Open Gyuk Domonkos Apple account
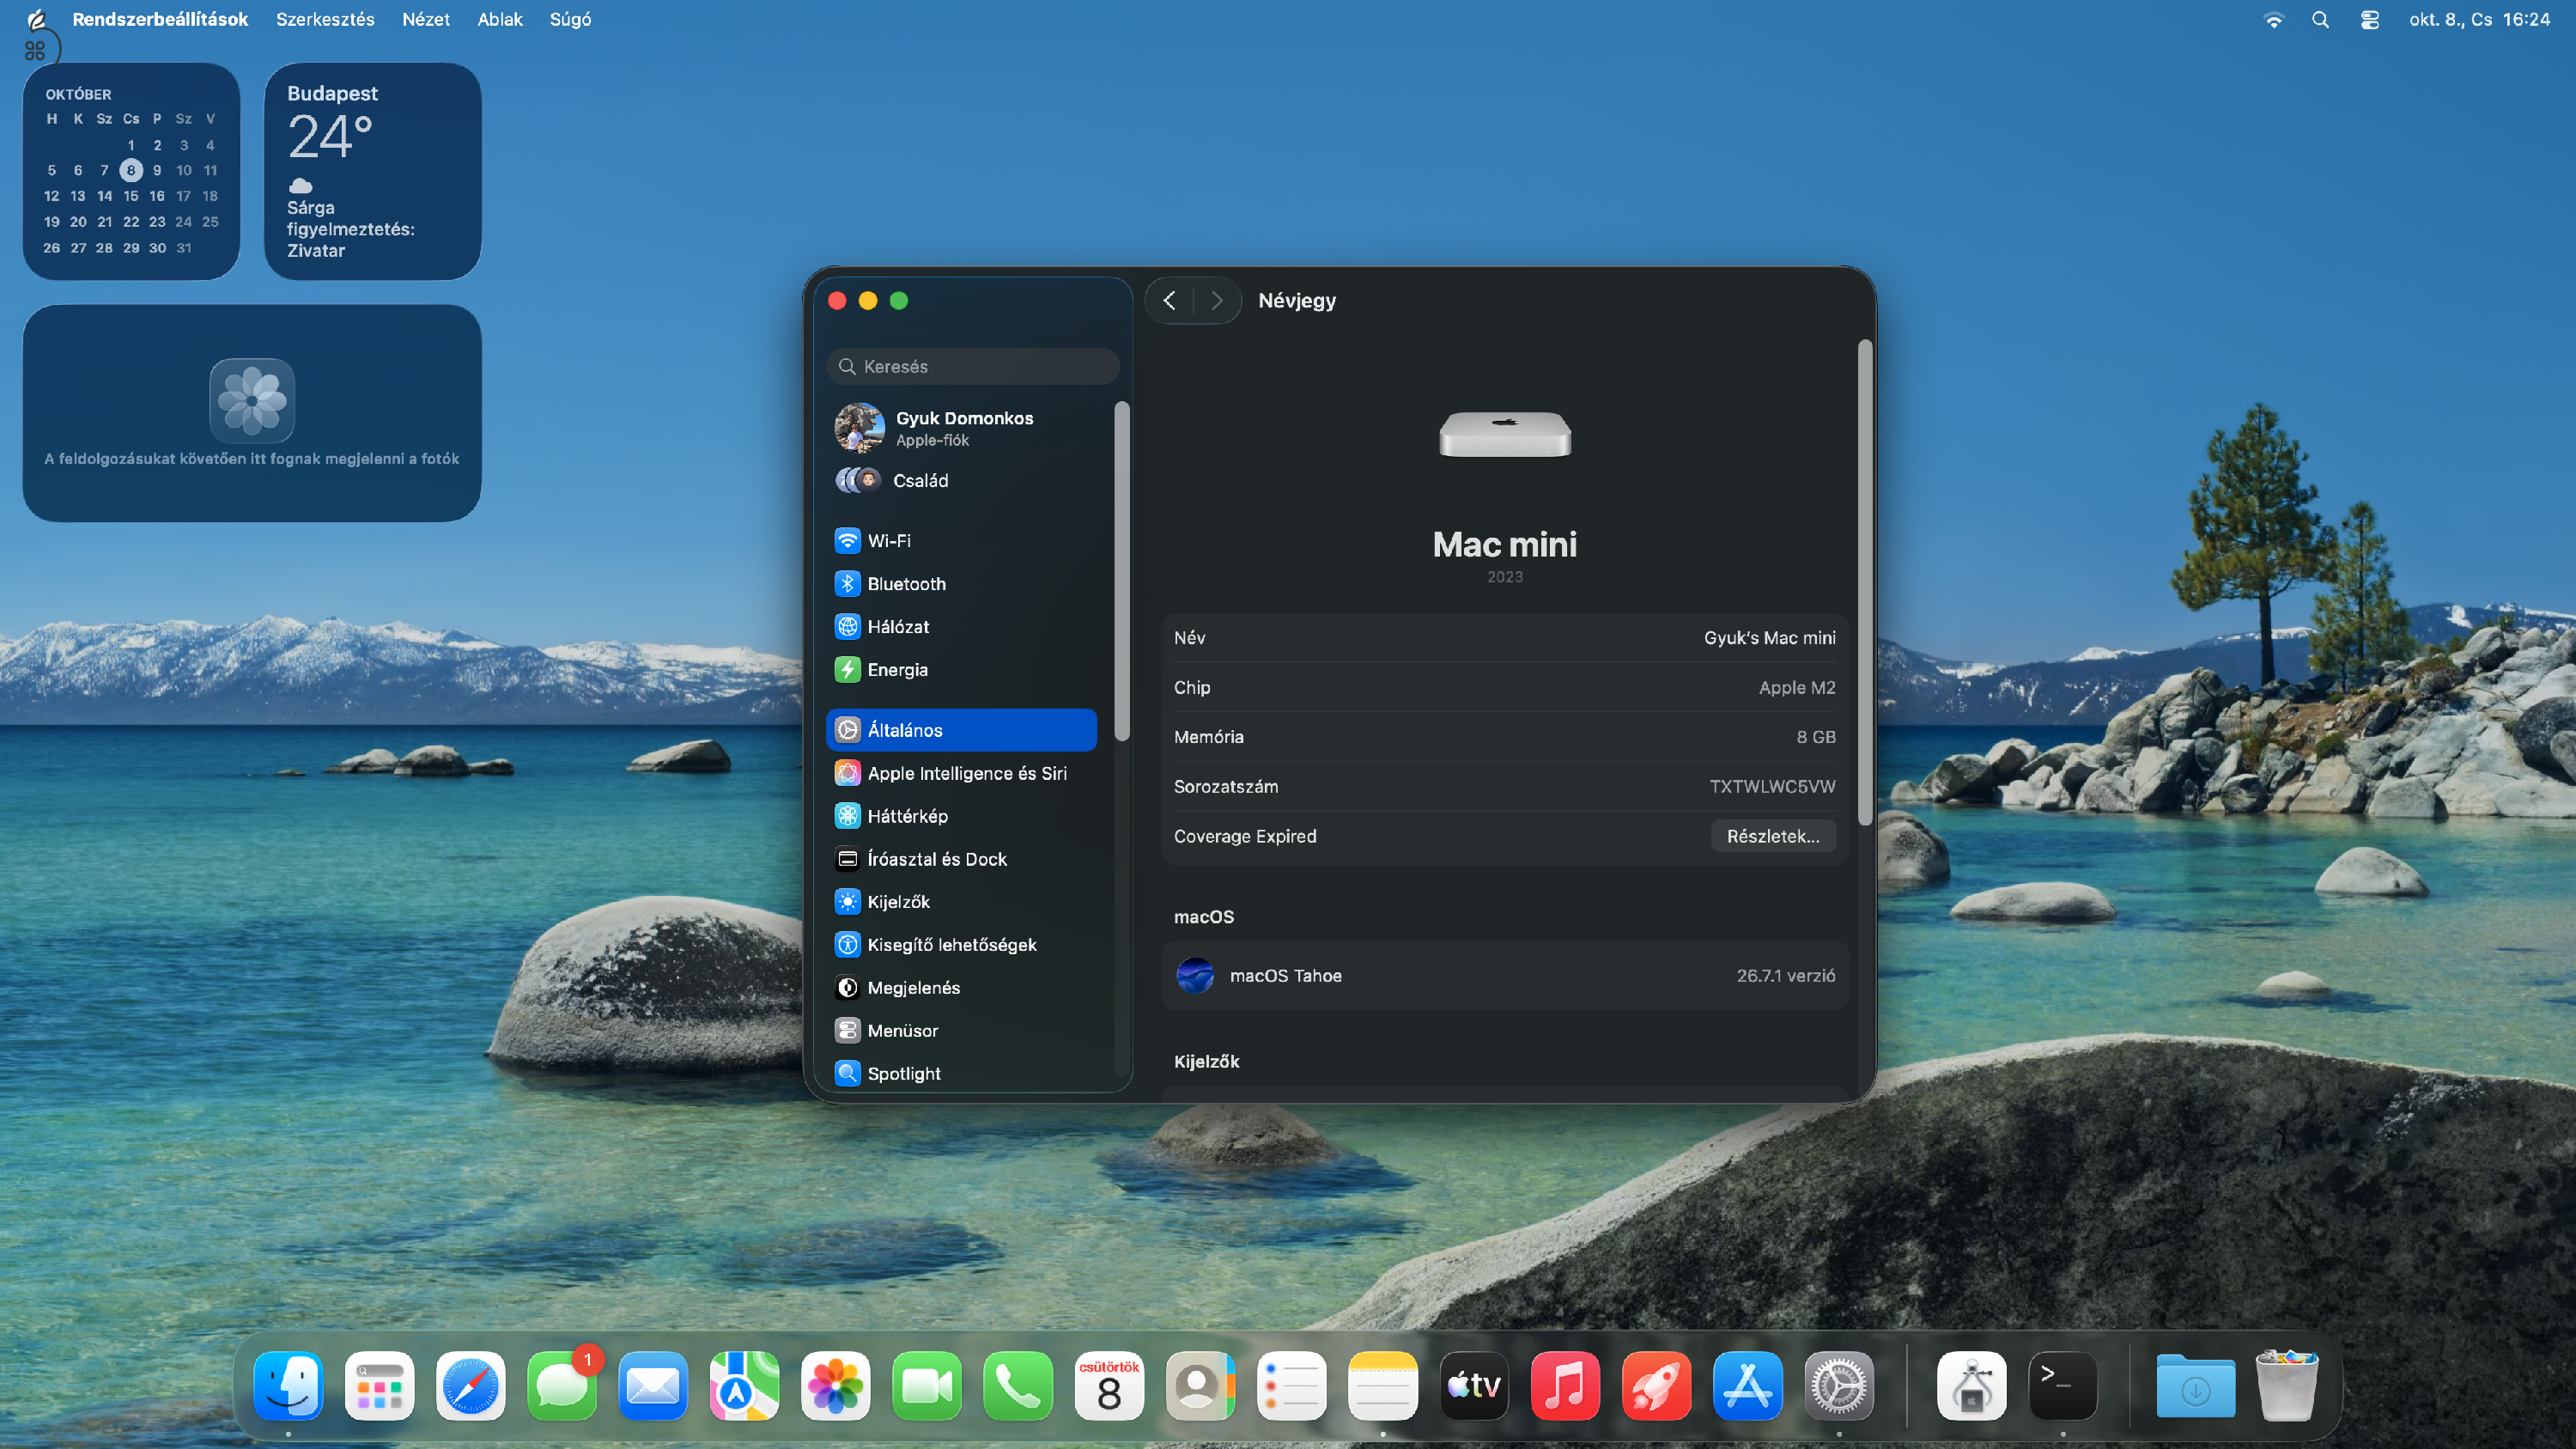2576x1449 pixels. tap(961, 428)
